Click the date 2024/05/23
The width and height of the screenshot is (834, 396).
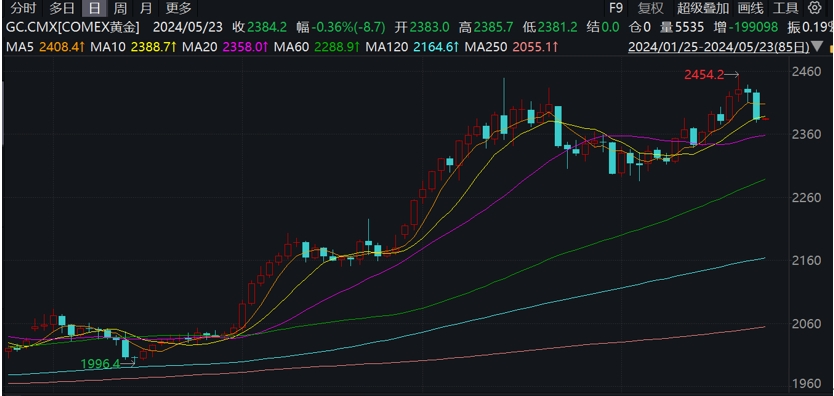[x=188, y=27]
